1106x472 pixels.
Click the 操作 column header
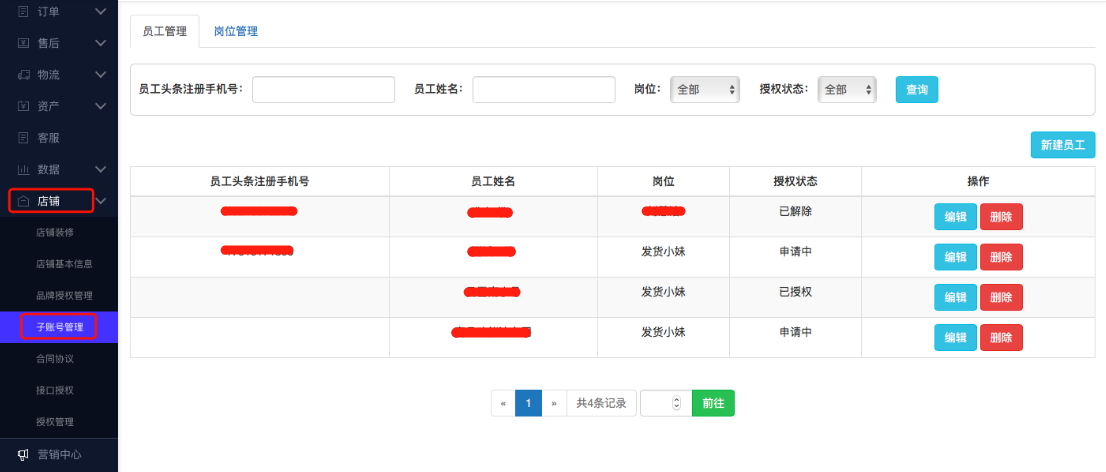point(978,181)
